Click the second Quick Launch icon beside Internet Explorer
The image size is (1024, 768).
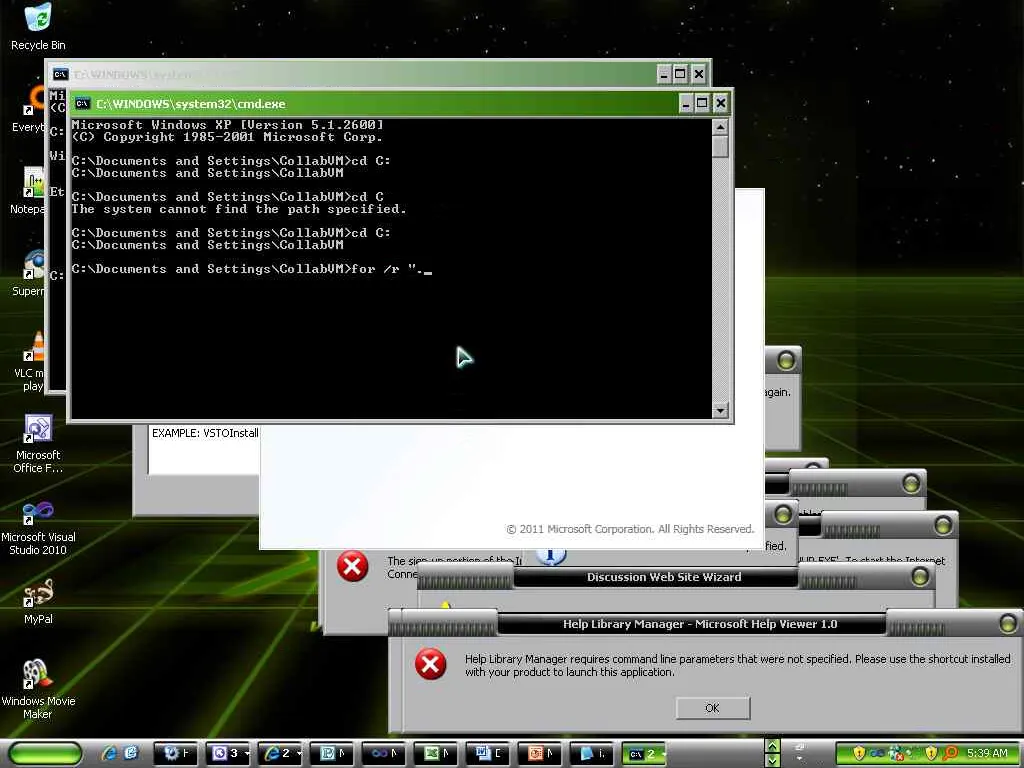131,754
